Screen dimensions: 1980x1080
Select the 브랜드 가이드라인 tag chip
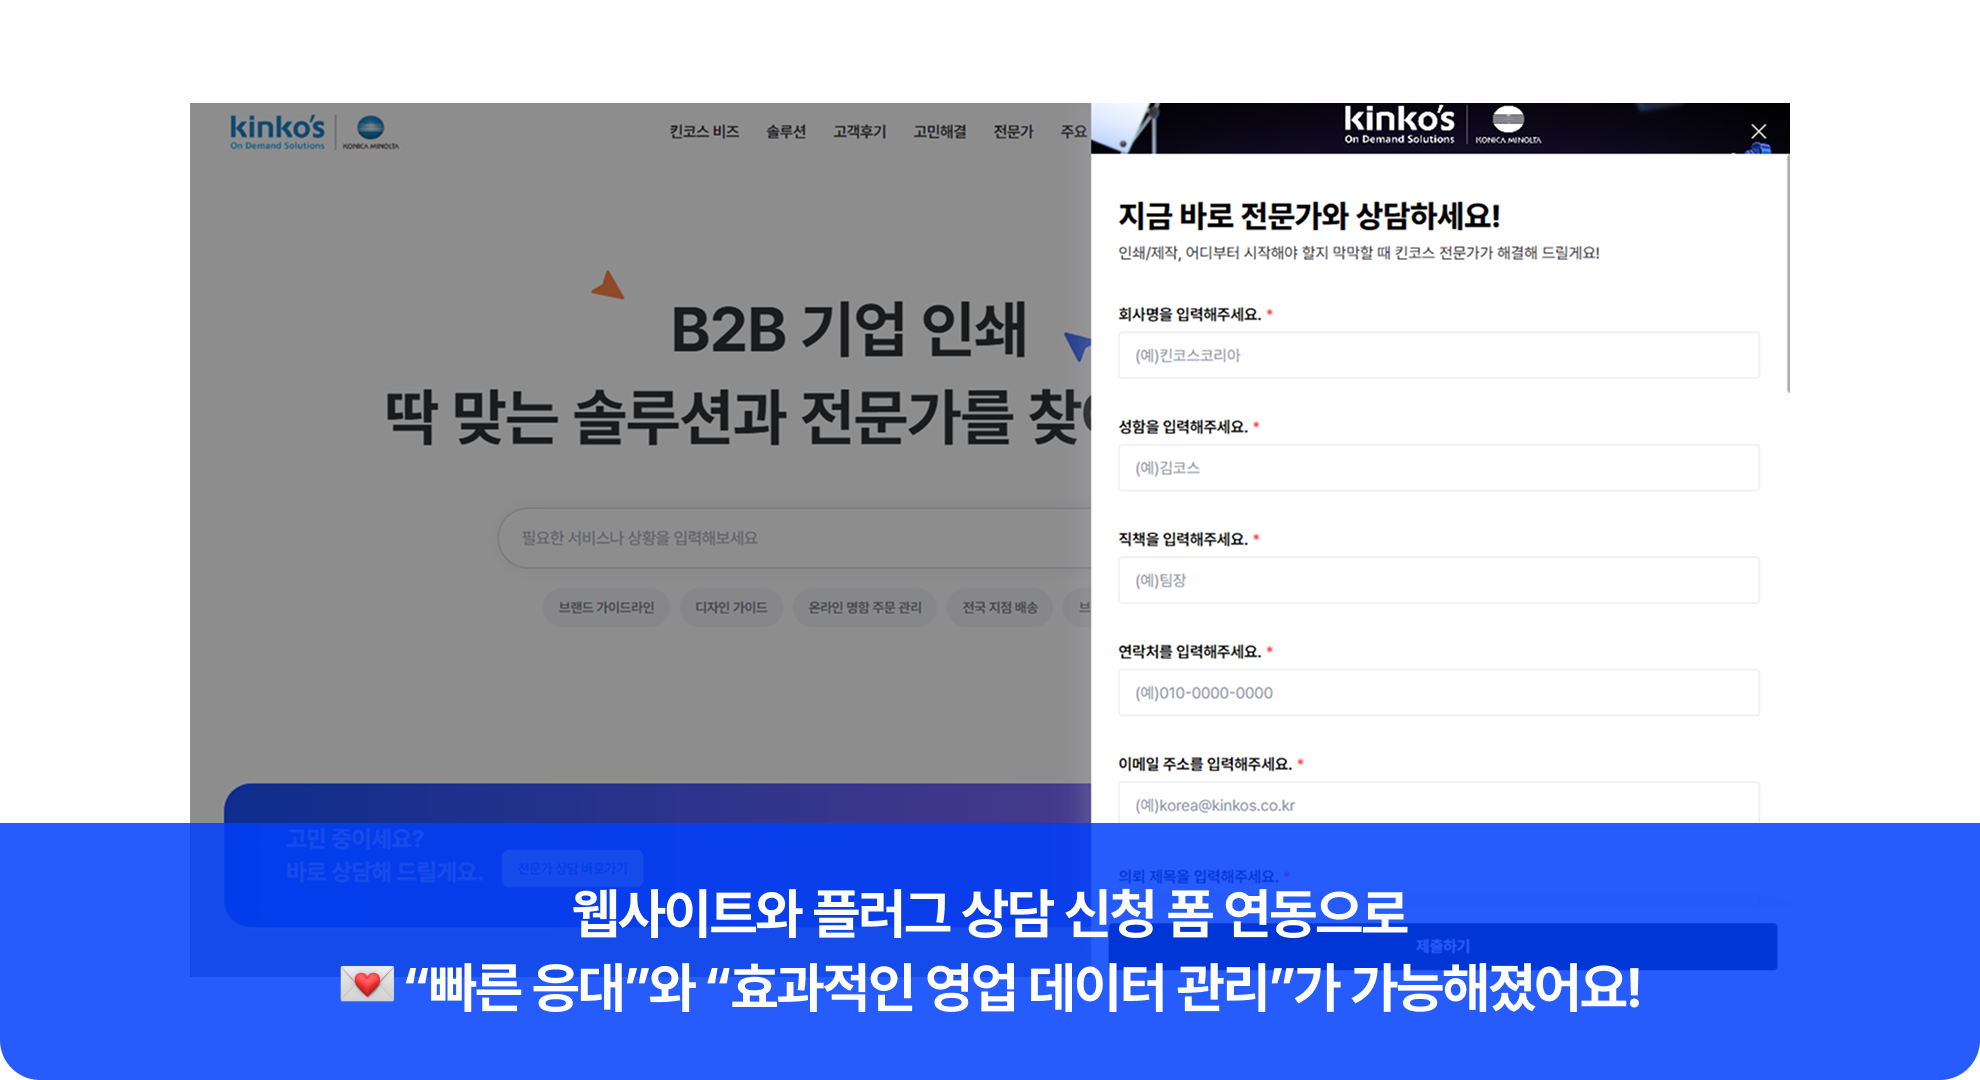click(606, 607)
